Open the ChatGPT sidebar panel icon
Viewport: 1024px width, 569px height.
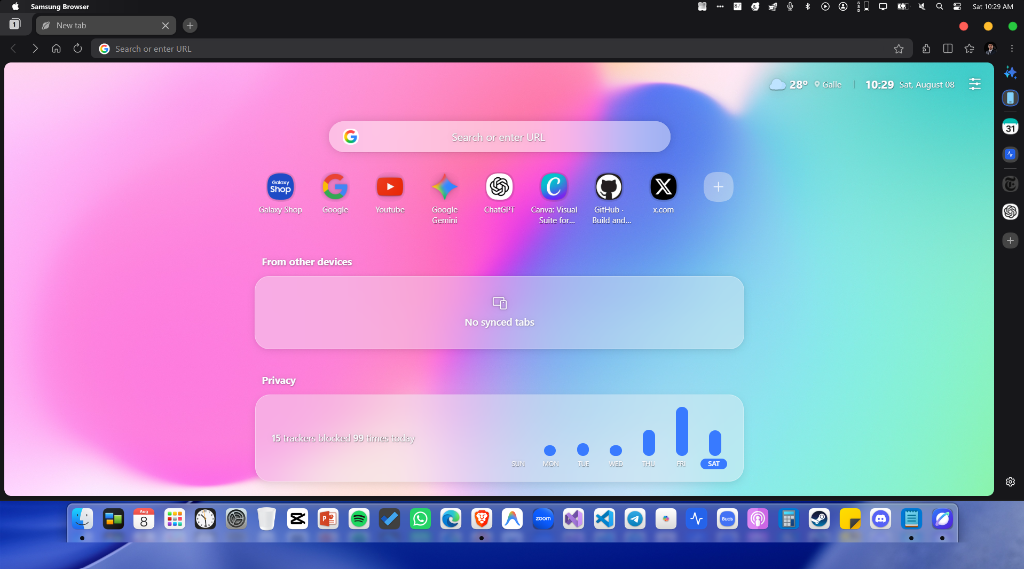(1010, 212)
